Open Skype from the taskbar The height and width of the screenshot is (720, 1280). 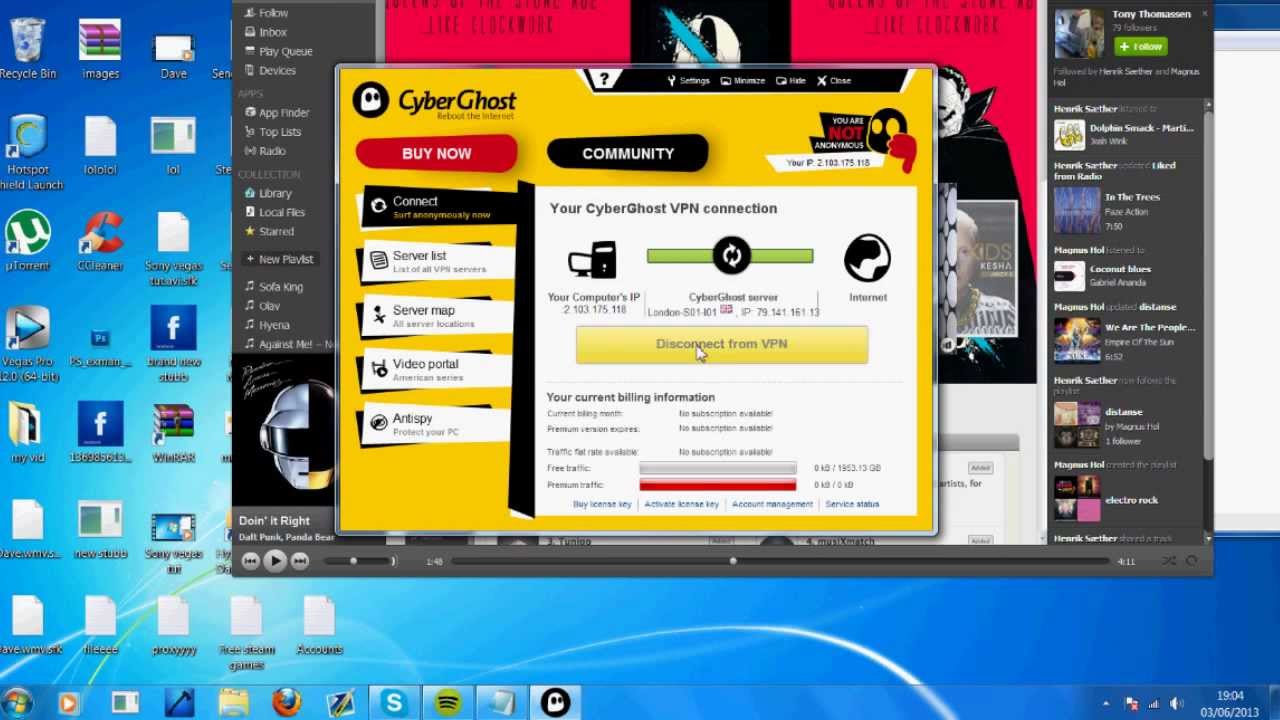394,702
